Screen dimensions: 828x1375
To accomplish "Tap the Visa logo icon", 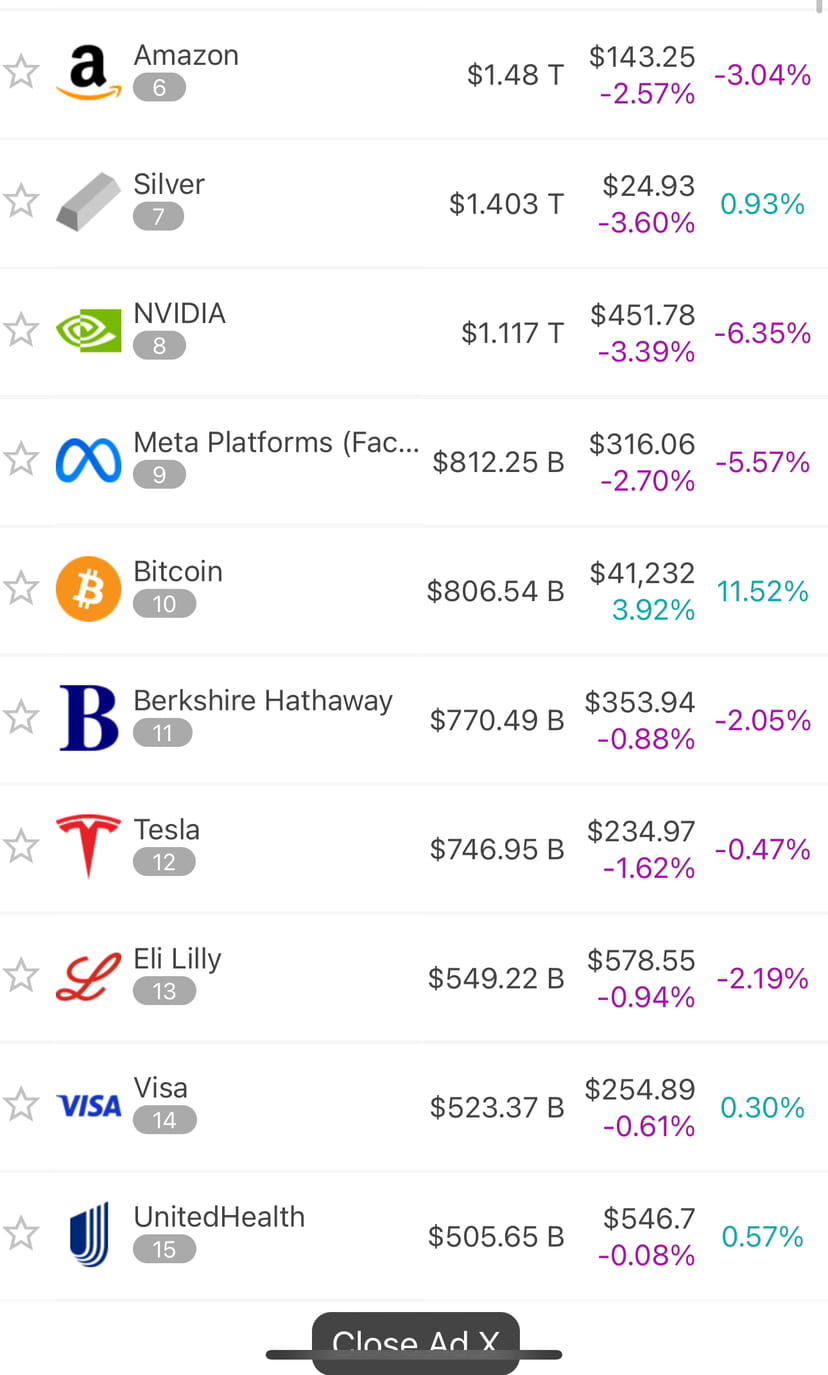I will [x=89, y=1106].
